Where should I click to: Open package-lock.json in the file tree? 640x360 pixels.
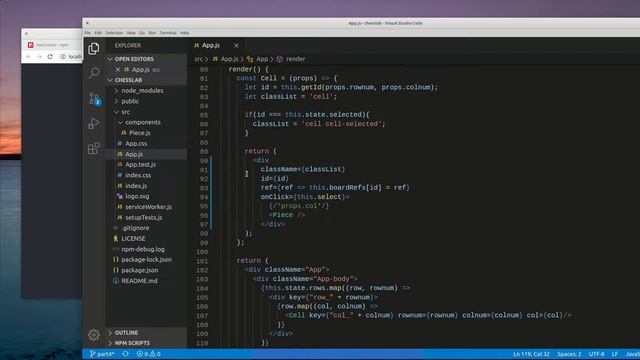(146, 260)
